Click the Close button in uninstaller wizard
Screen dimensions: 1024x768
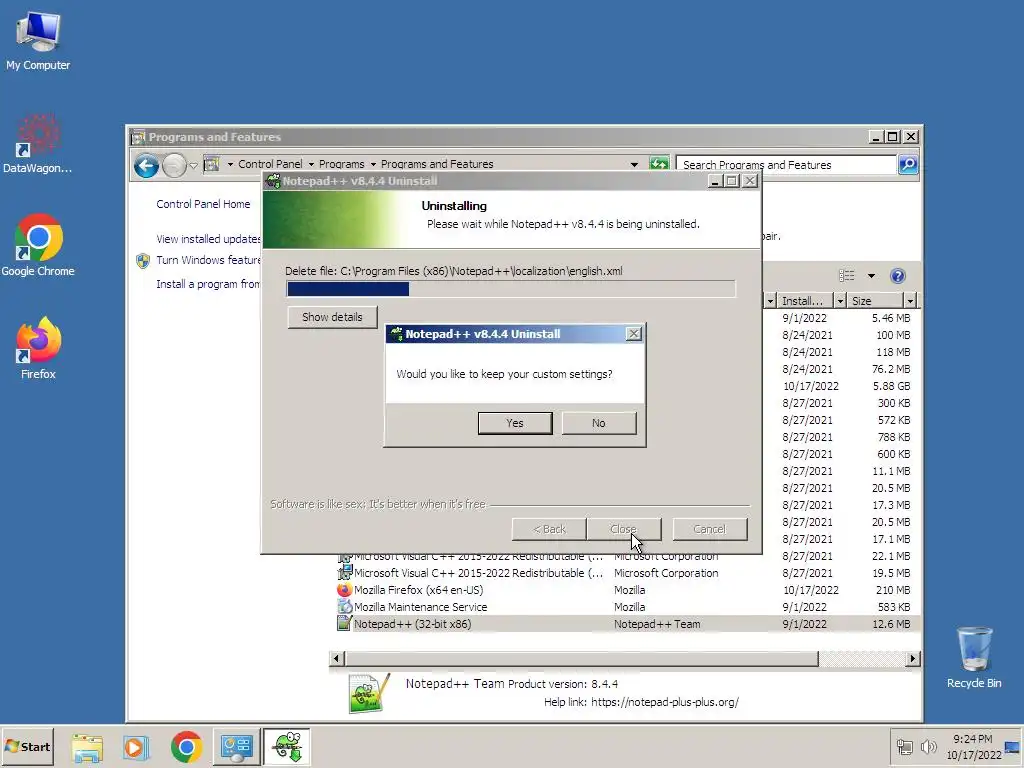pos(624,530)
